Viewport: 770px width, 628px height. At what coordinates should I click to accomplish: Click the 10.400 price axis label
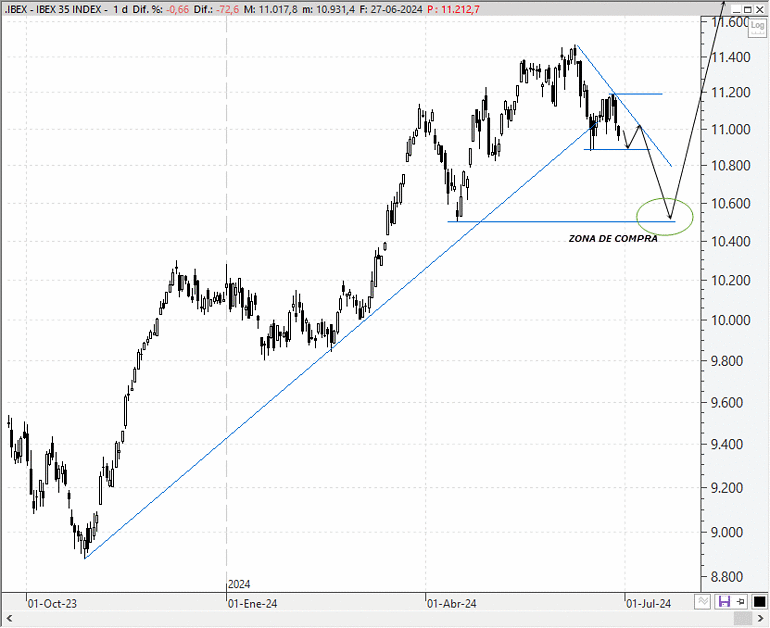(x=731, y=241)
